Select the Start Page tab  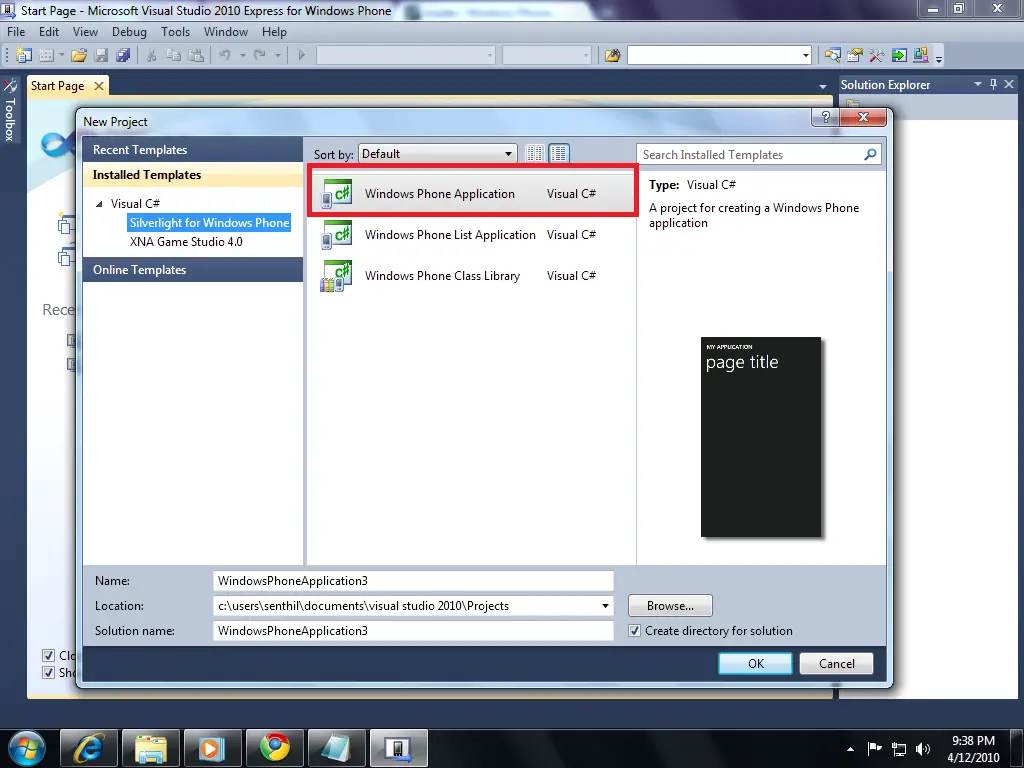point(57,86)
